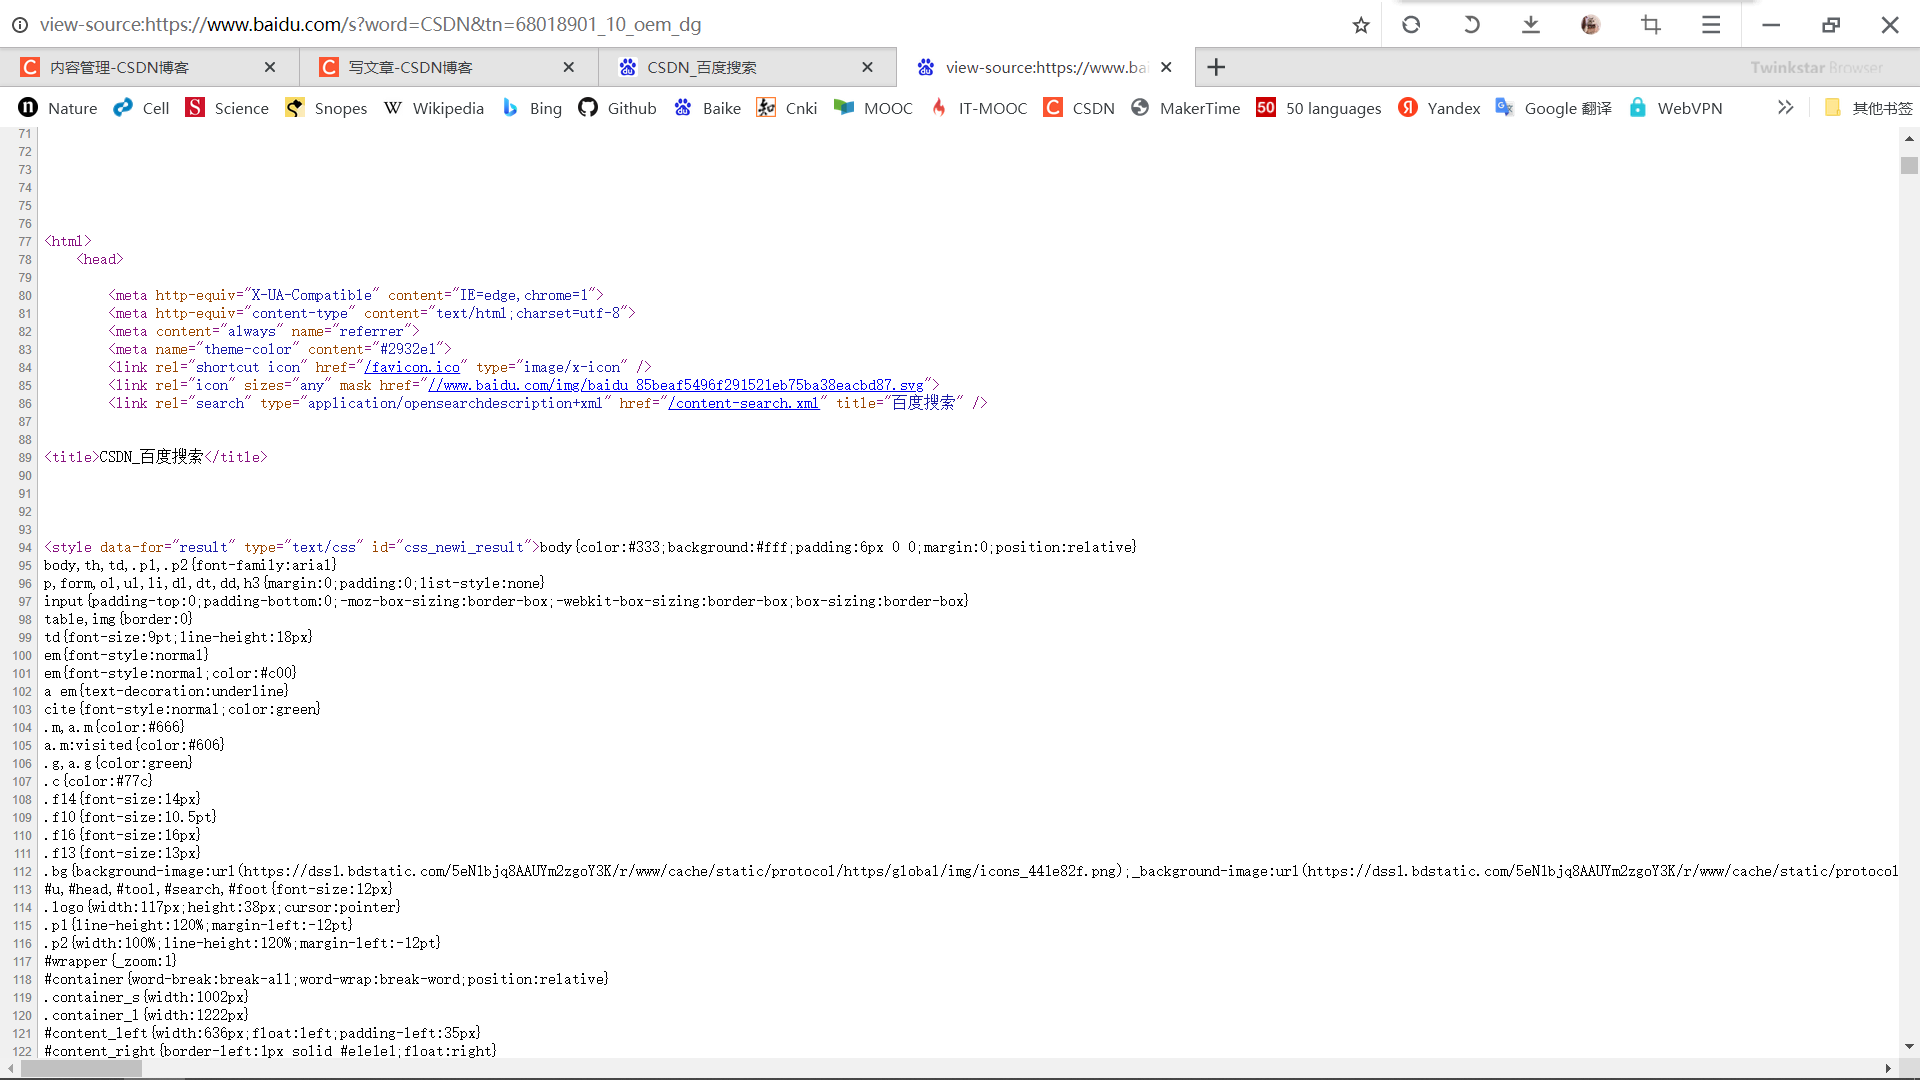Open the user profile avatar
The height and width of the screenshot is (1080, 1920).
1590,25
